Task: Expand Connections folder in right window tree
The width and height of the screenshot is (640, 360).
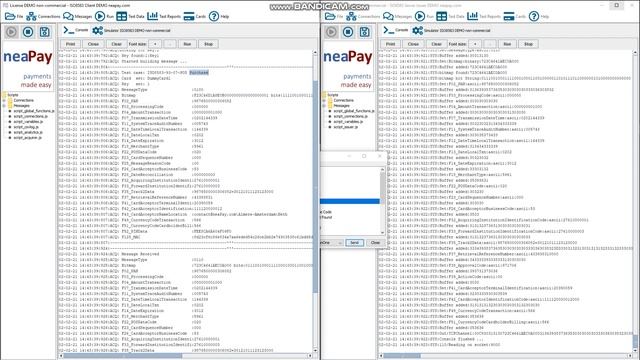Action: [x=324, y=100]
